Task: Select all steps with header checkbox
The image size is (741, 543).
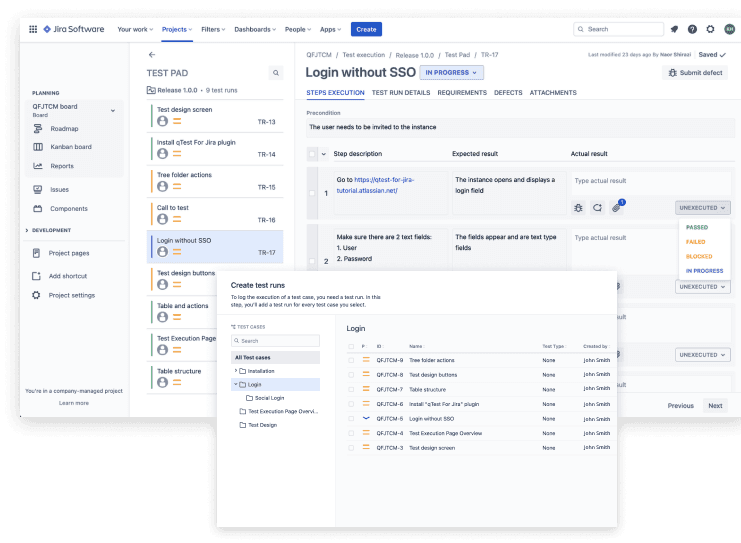Action: (312, 154)
